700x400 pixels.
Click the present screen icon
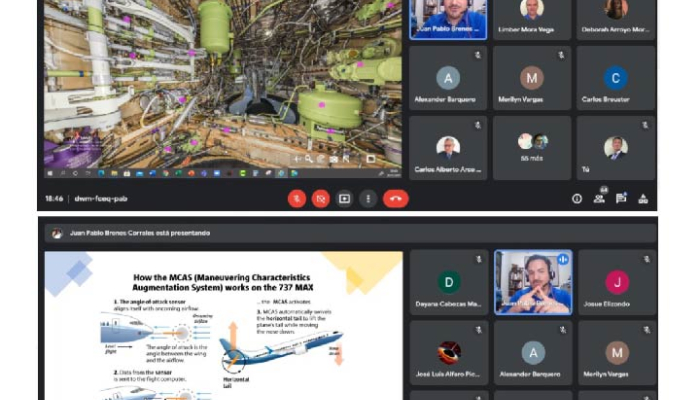tap(344, 198)
